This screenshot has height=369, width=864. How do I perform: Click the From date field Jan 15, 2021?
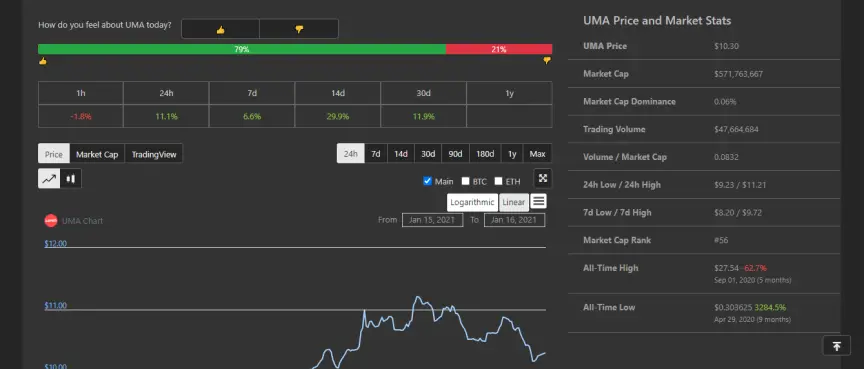(433, 220)
